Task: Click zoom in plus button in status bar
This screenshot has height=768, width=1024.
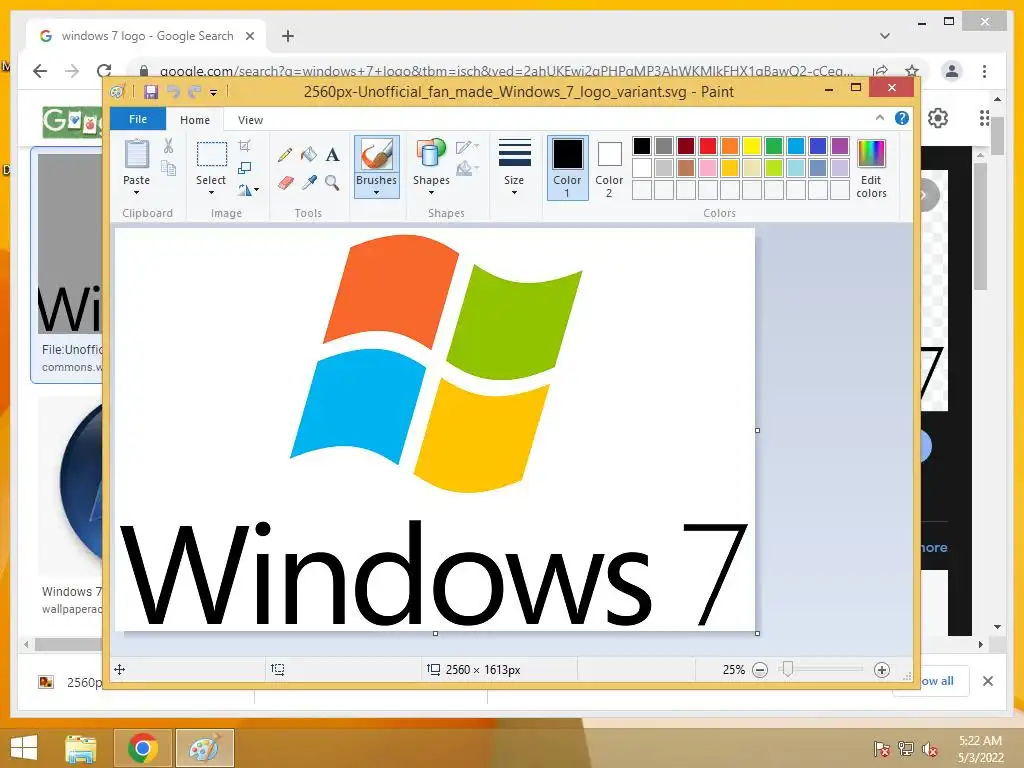Action: (882, 670)
